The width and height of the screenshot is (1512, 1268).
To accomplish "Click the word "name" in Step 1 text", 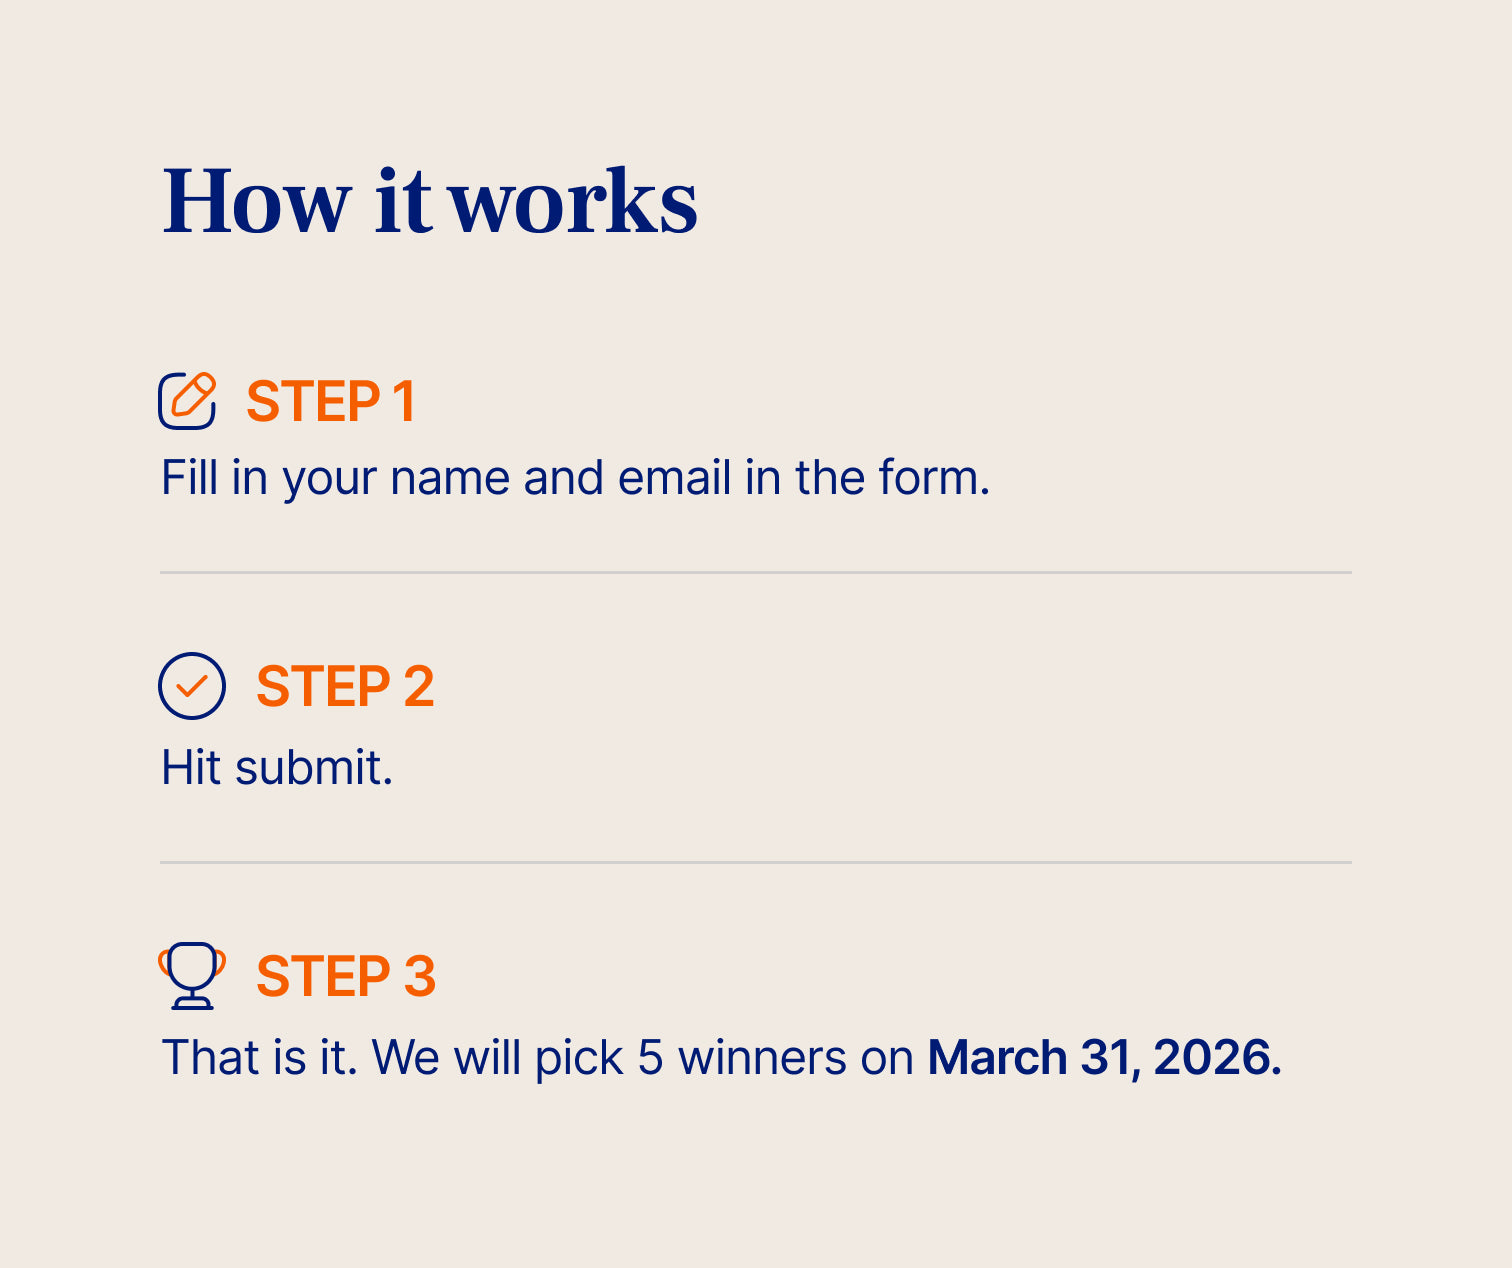I will coord(451,478).
